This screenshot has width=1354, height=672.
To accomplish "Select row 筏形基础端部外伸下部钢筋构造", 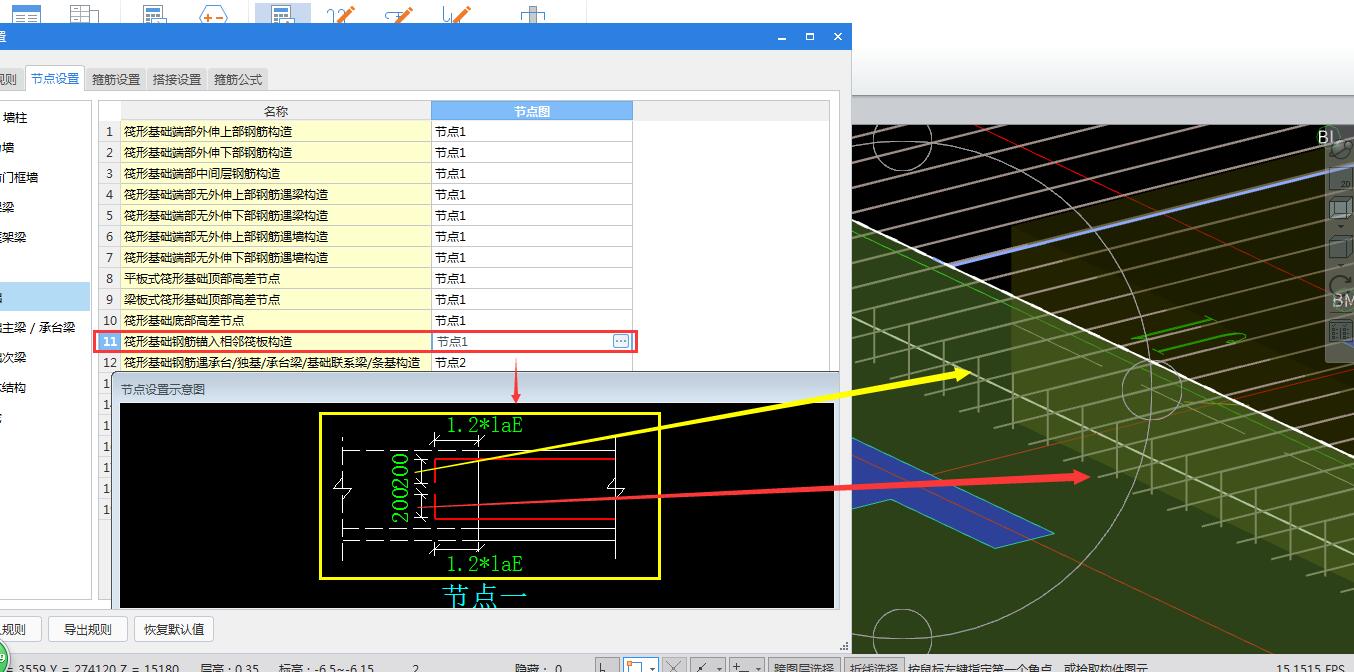I will click(276, 152).
